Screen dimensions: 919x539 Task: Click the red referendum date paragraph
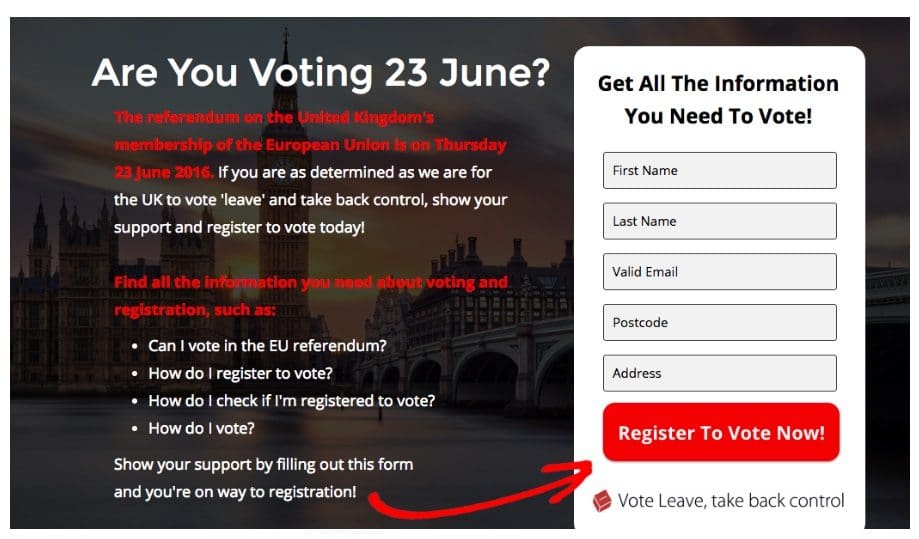click(x=309, y=145)
